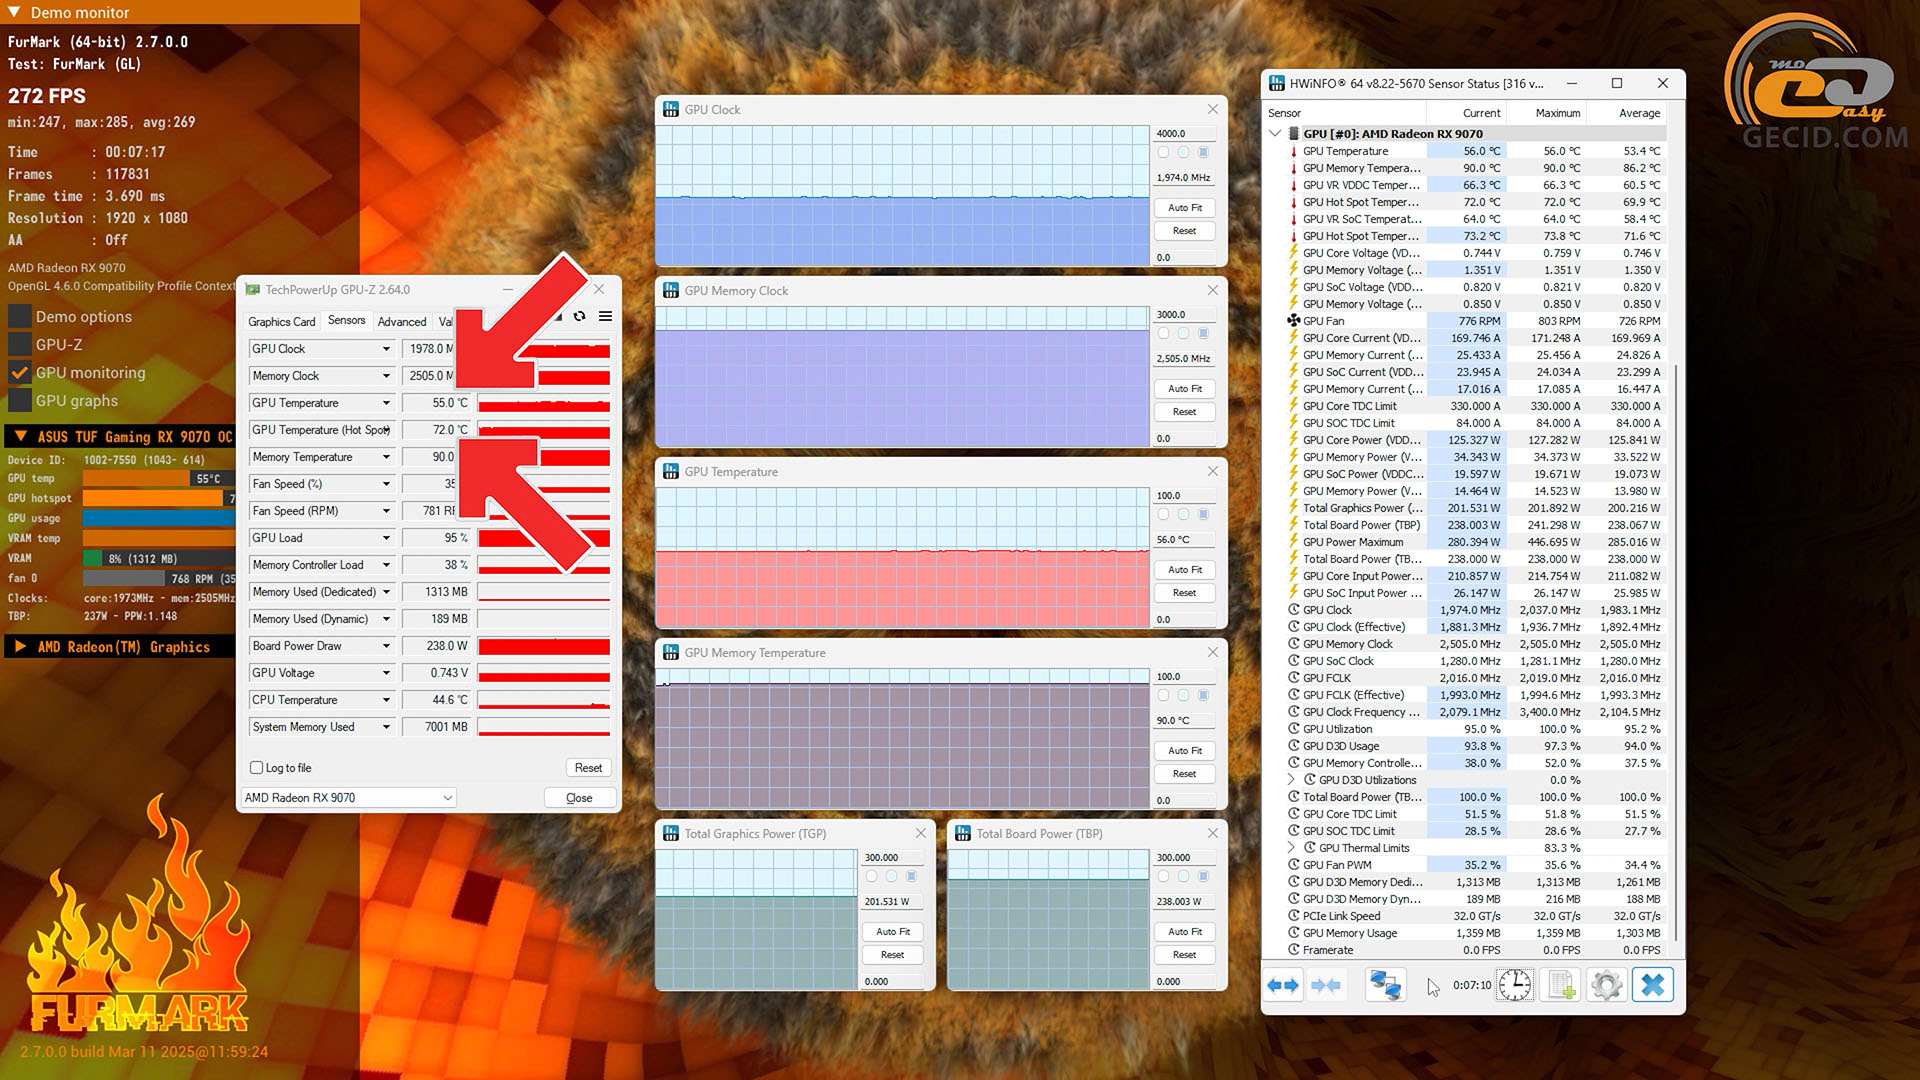Click the blue X icon in HWiNFO toolbar
1920x1080 pixels.
[1653, 985]
